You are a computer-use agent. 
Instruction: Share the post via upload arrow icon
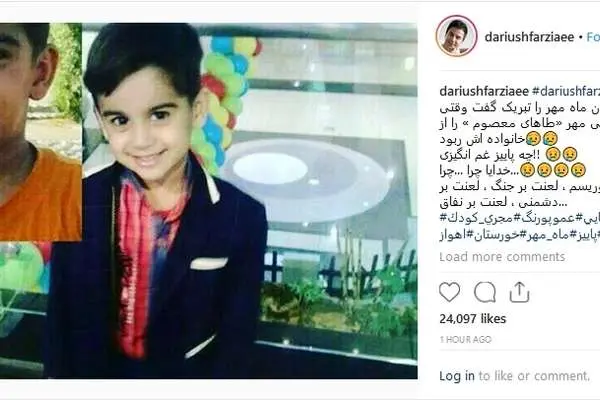(519, 292)
